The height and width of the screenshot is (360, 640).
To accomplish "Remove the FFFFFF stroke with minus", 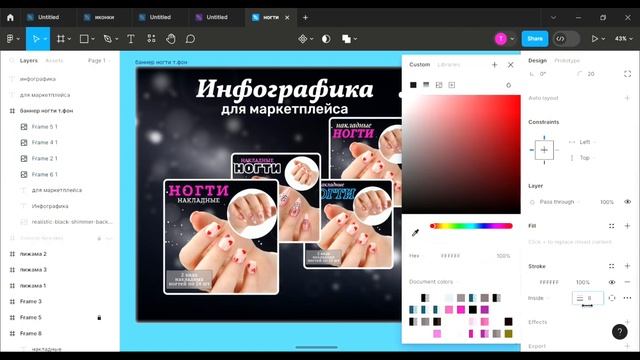I will pos(627,282).
